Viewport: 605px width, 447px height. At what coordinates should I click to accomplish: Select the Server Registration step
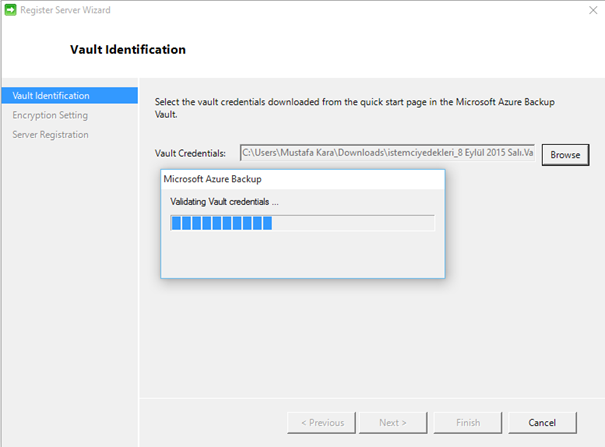51,135
